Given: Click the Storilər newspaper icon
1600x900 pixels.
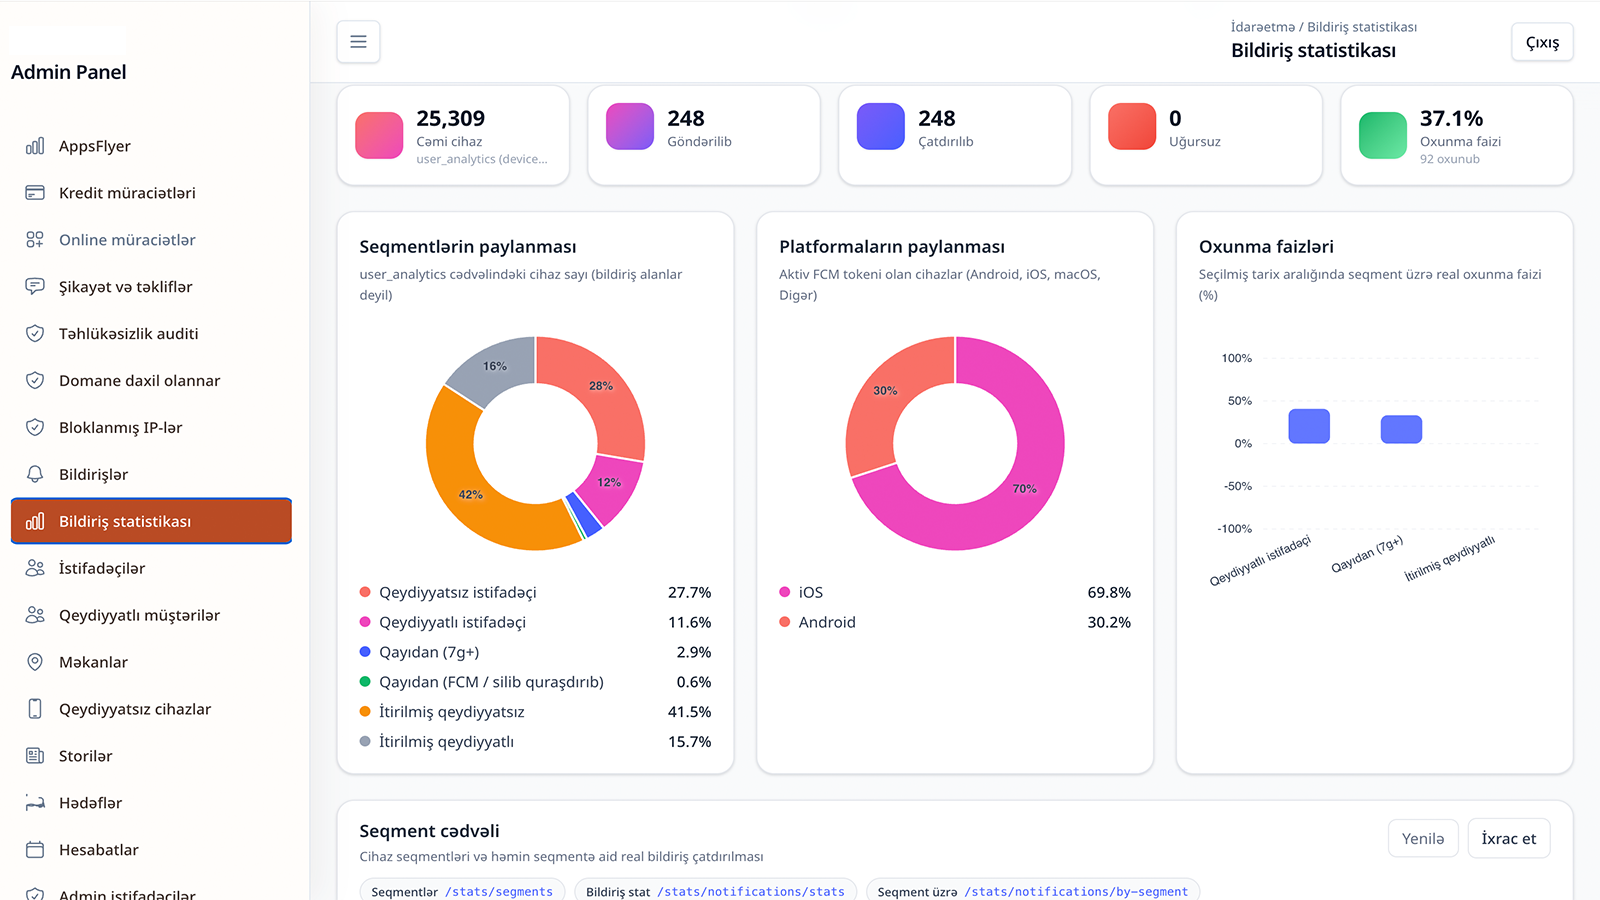Looking at the screenshot, I should (x=35, y=757).
